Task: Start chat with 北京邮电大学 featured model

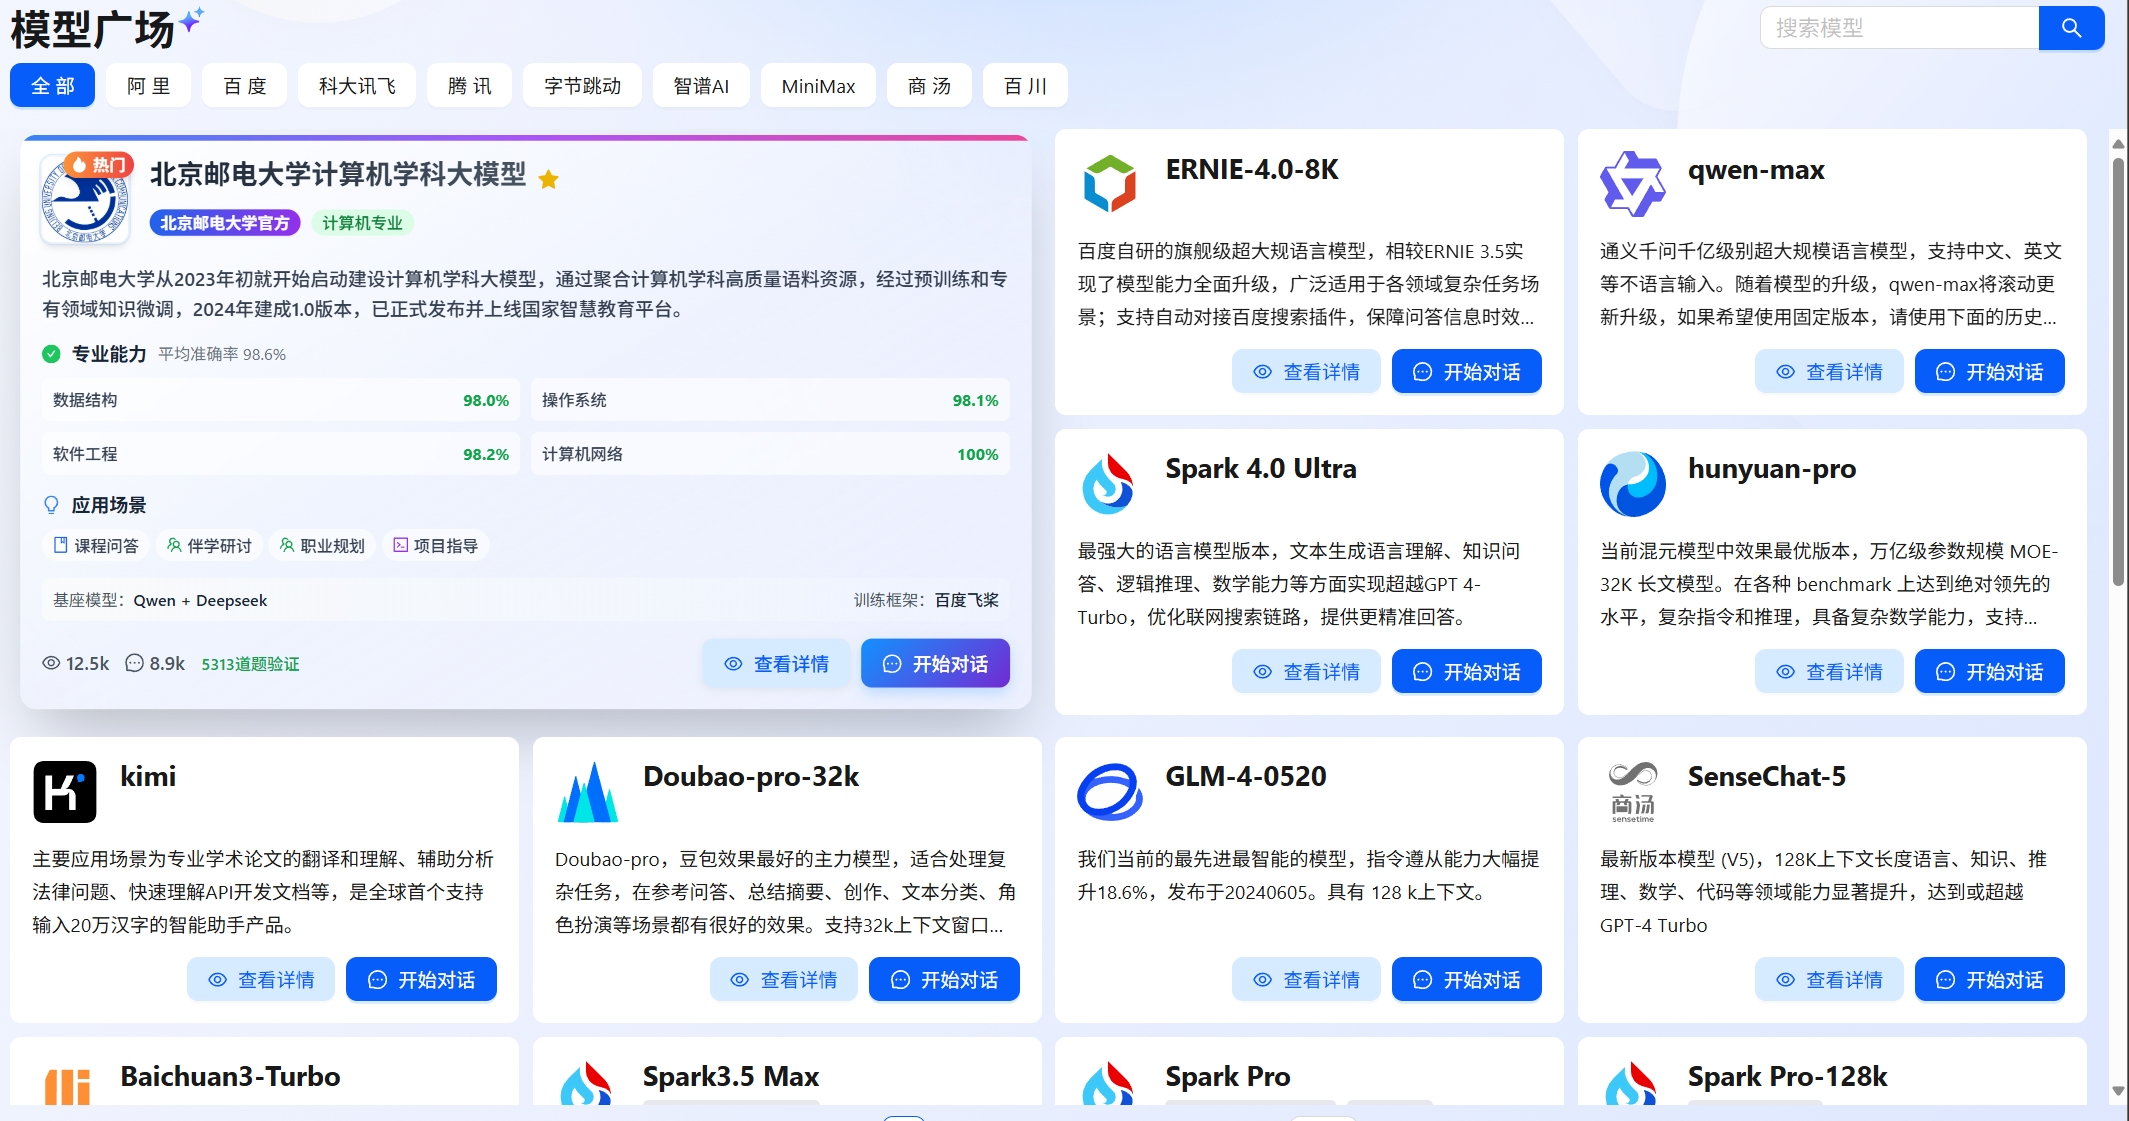Action: tap(935, 664)
